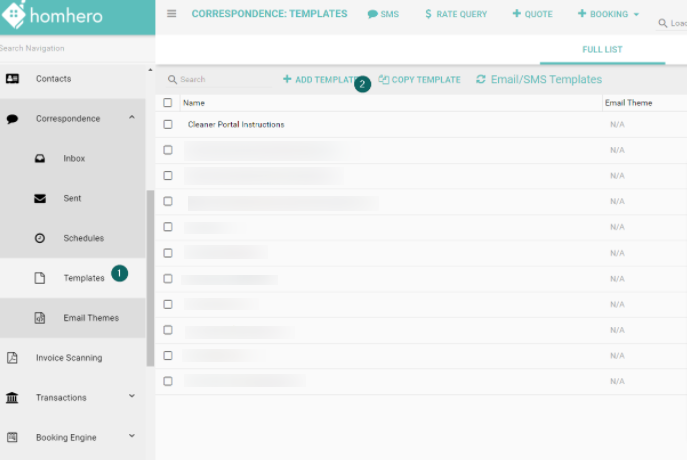
Task: Click the Sent mail icon
Action: coord(40,198)
